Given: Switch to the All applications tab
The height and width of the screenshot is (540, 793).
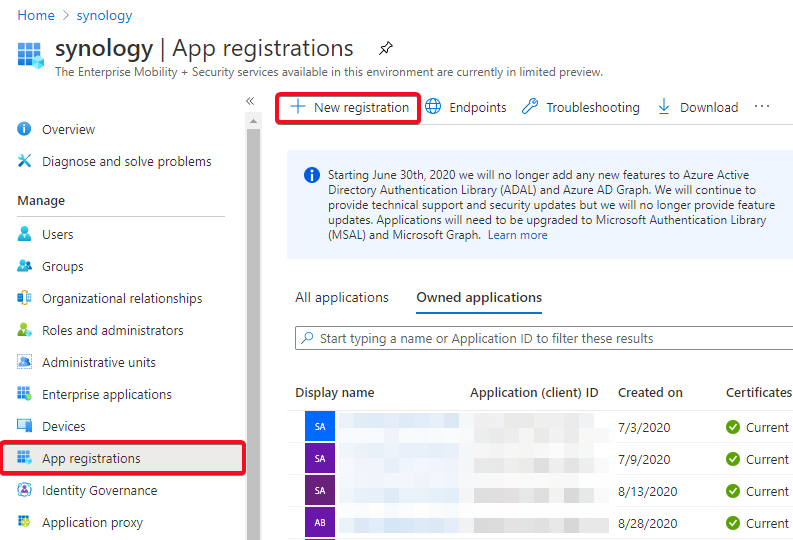Looking at the screenshot, I should [342, 297].
